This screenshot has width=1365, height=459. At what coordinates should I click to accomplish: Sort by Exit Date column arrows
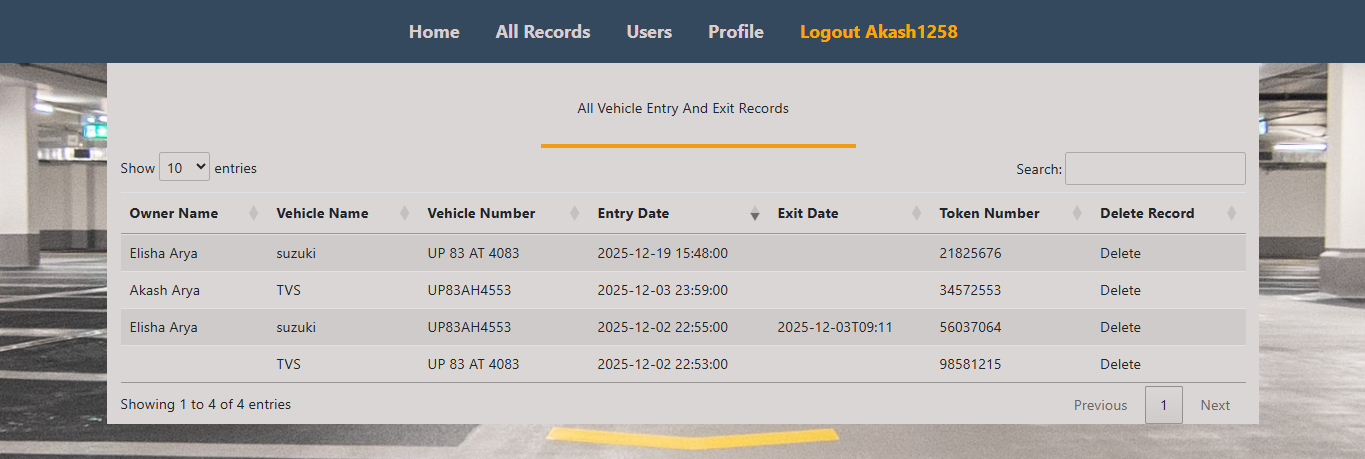(x=916, y=213)
